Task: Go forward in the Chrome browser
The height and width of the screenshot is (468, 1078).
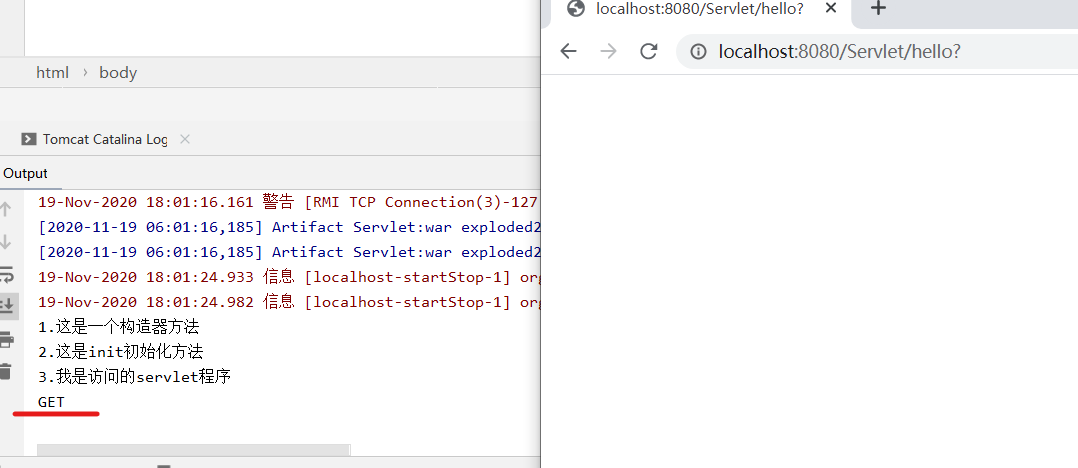Action: tap(608, 51)
